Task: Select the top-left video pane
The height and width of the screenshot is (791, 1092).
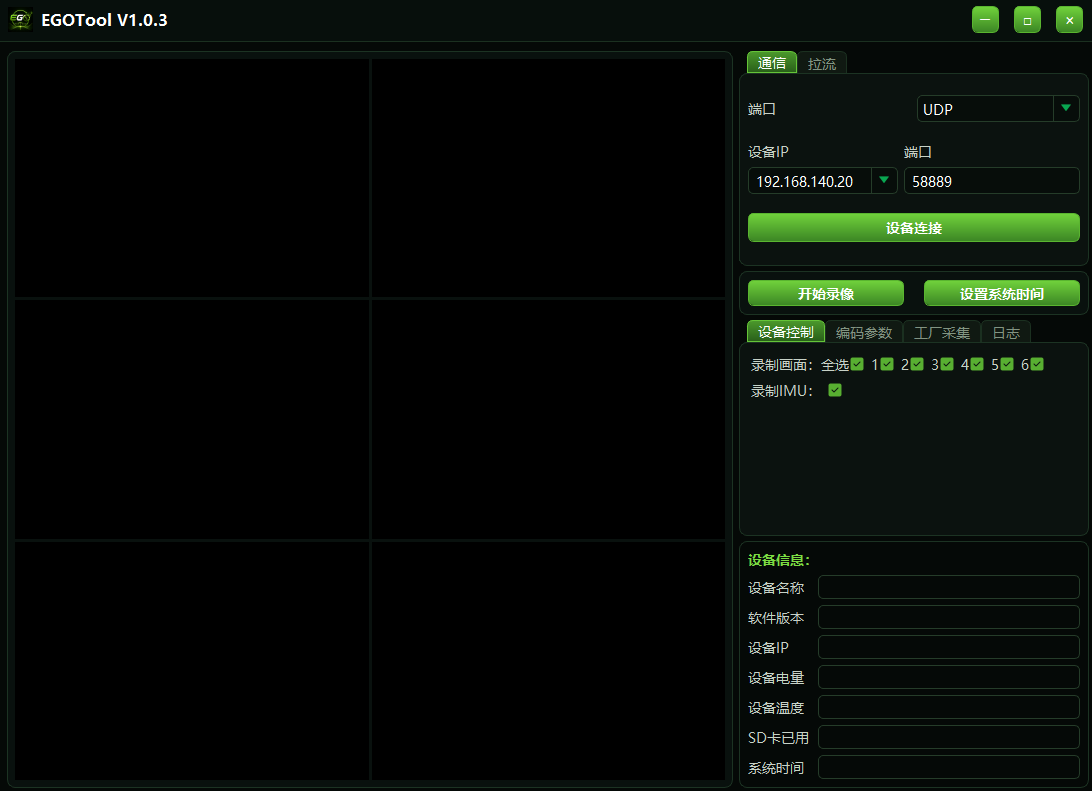Action: coord(192,178)
